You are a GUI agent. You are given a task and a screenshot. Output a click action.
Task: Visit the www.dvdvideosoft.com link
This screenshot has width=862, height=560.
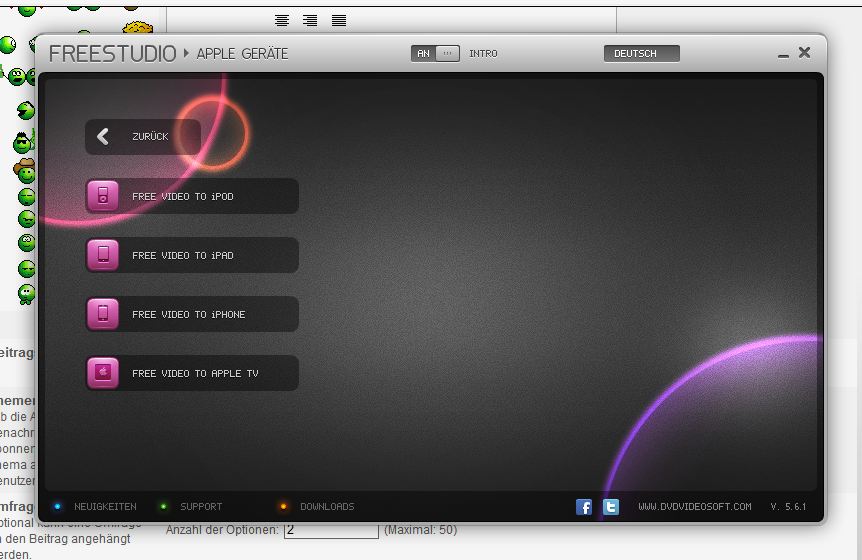tap(694, 507)
